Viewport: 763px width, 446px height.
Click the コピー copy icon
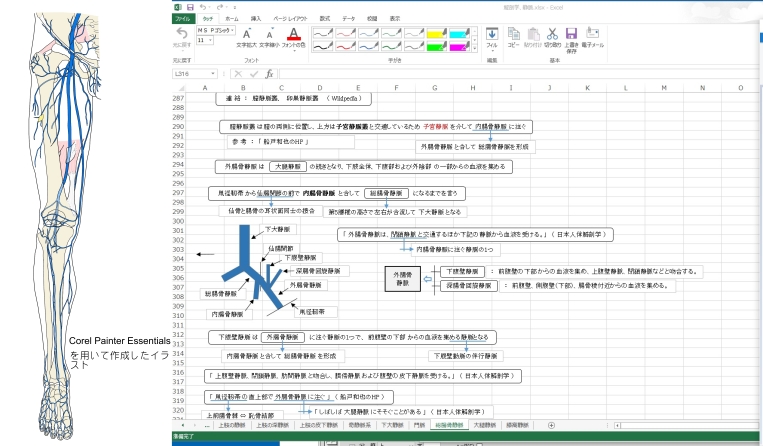(x=512, y=33)
